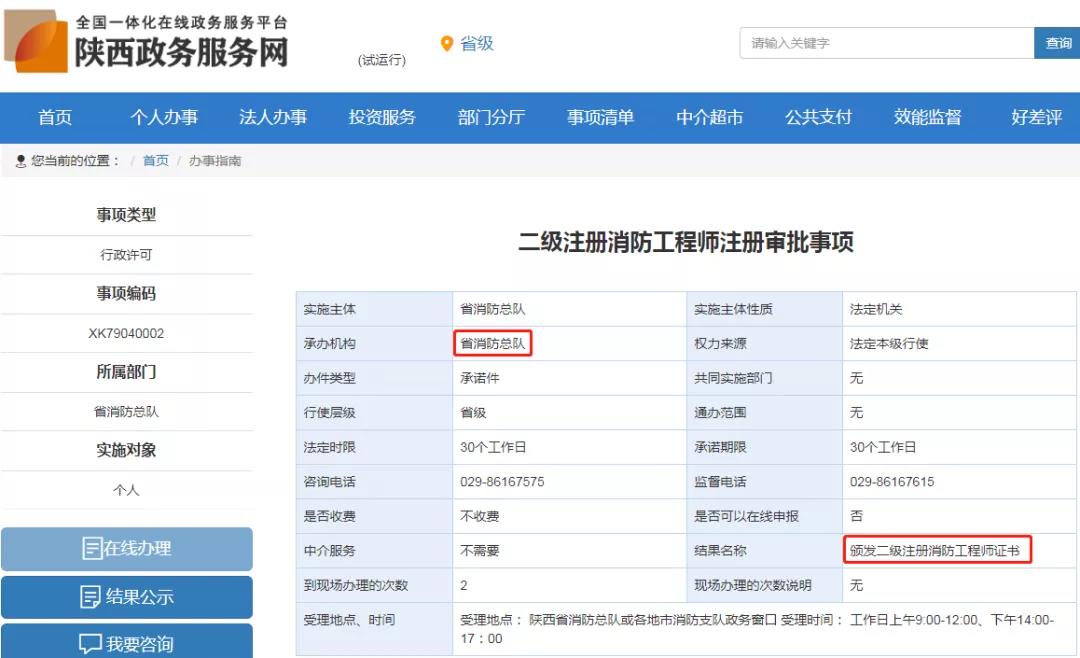
Task: Click the orange location pin icon
Action: tap(447, 44)
